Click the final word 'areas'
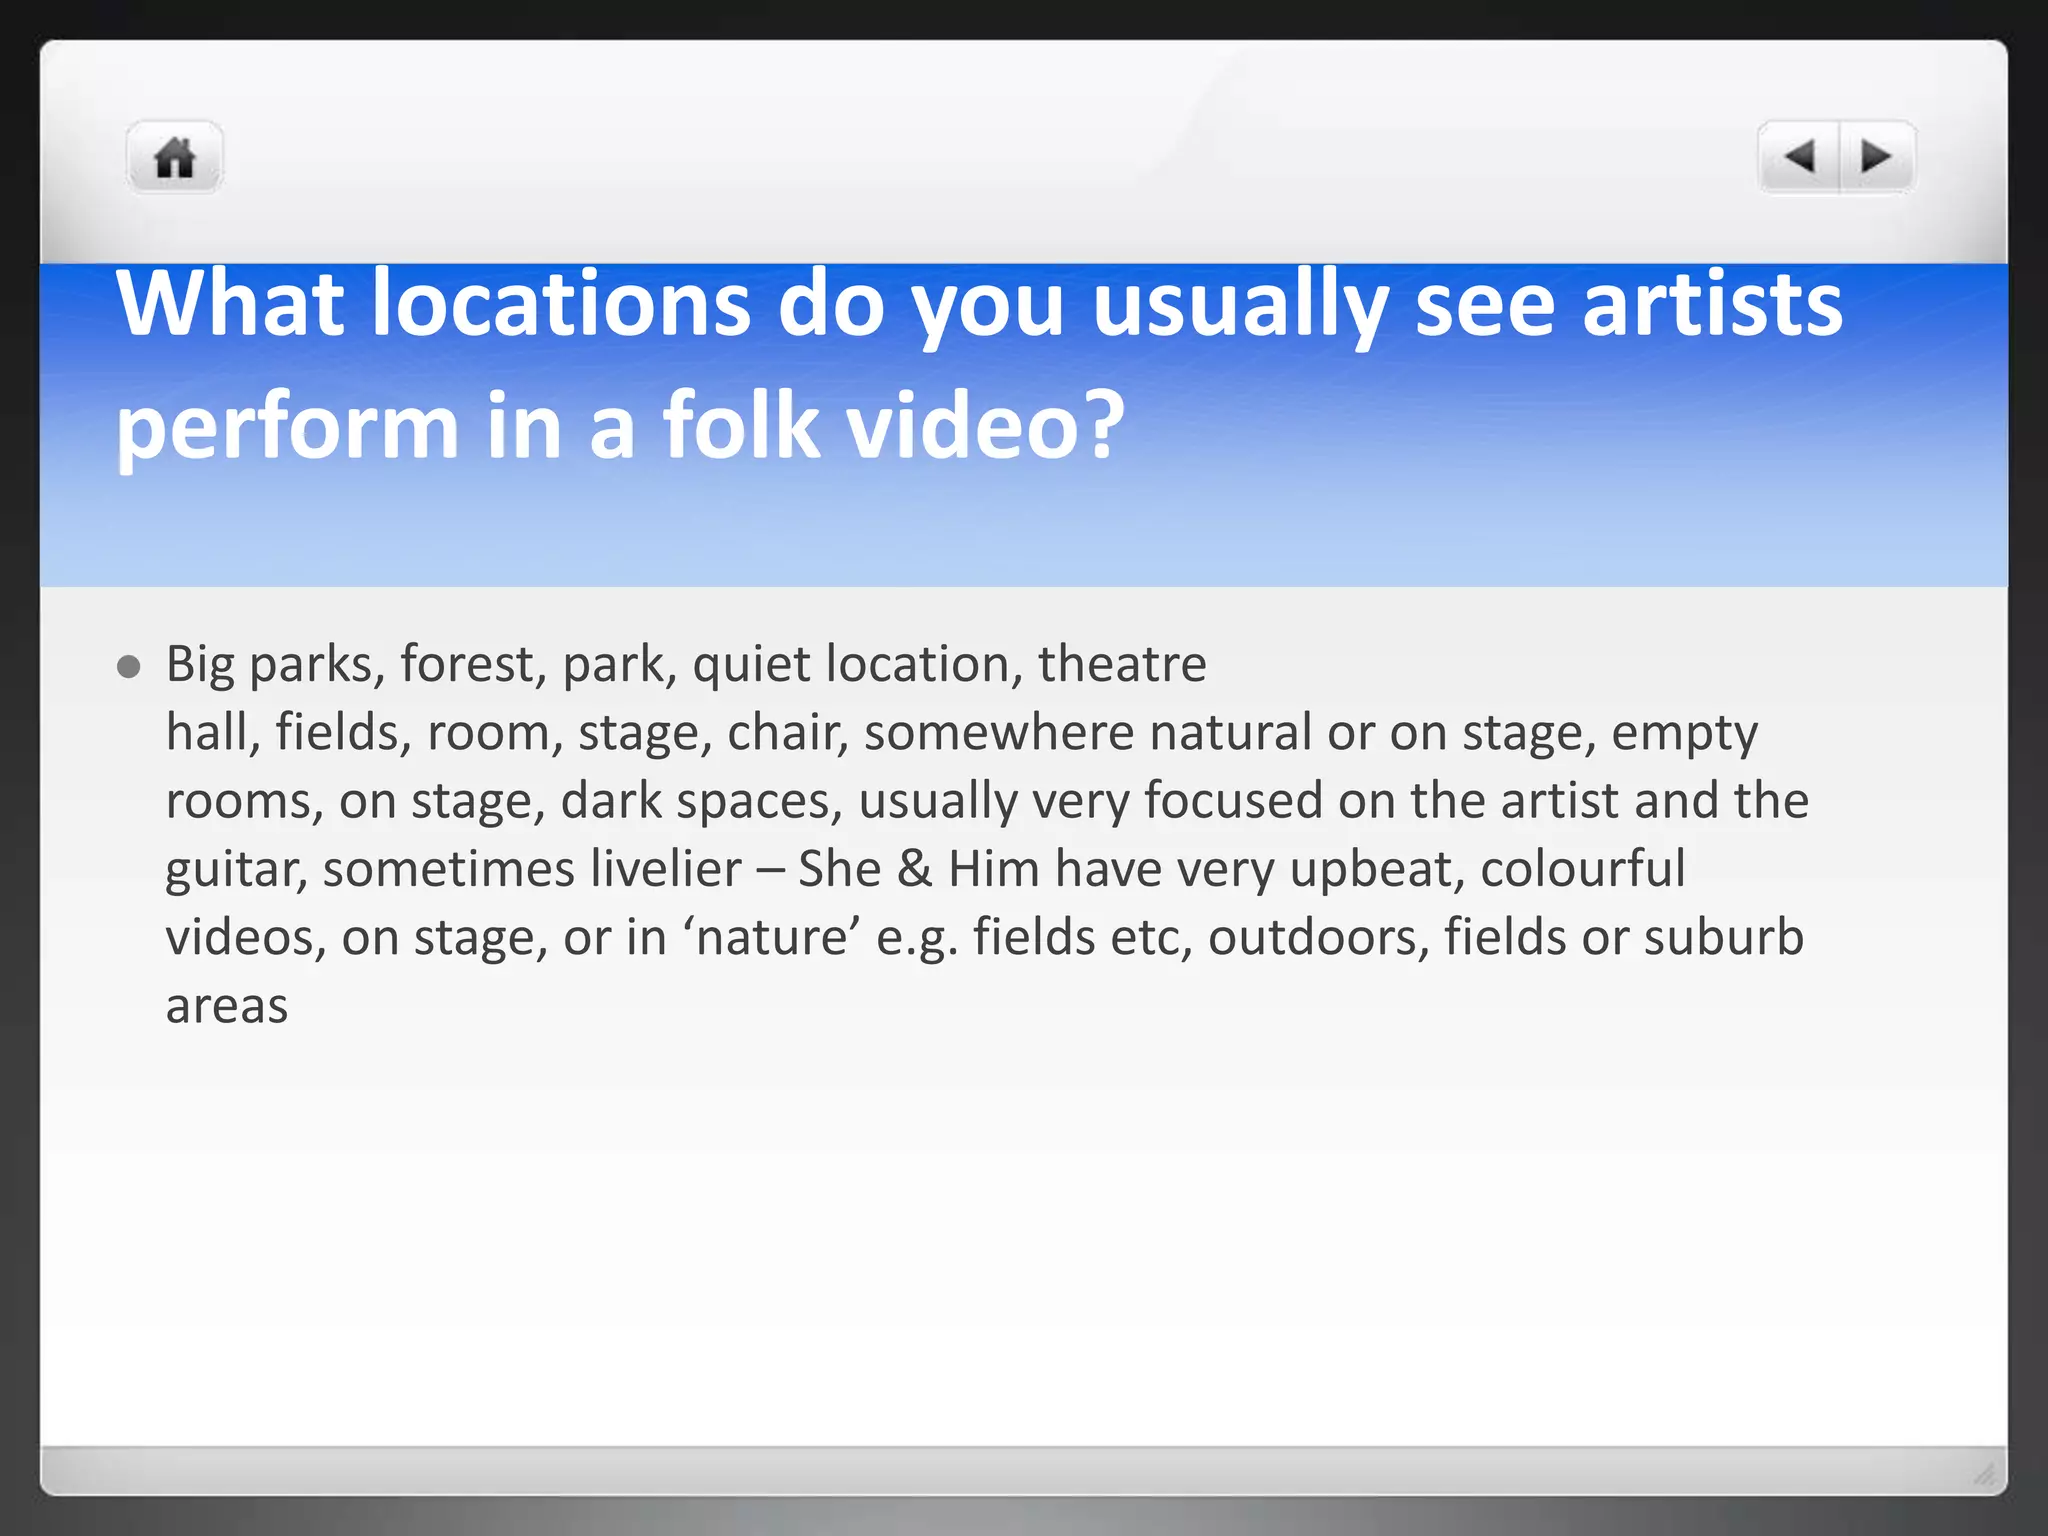 tap(227, 1006)
